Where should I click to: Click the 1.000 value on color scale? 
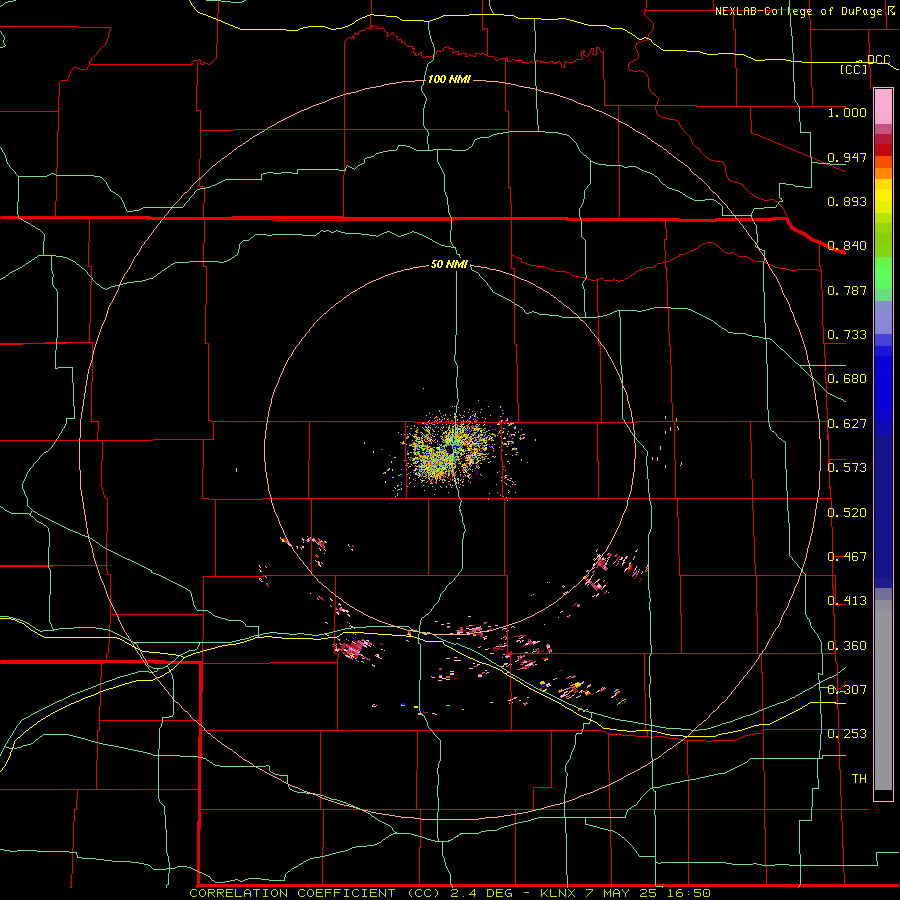tap(847, 112)
